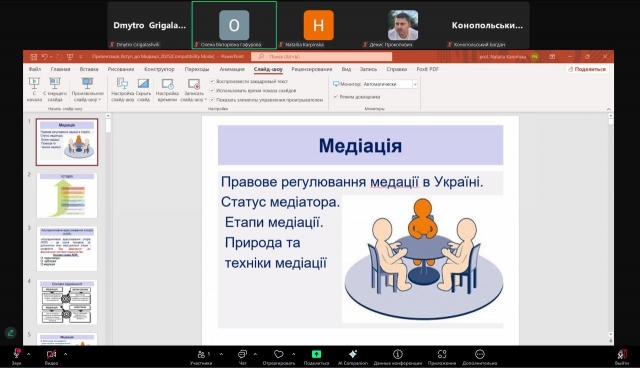
Task: Expand custom slideshow (Произвольное слайд-шоу) dropdown
Action: 87,99
